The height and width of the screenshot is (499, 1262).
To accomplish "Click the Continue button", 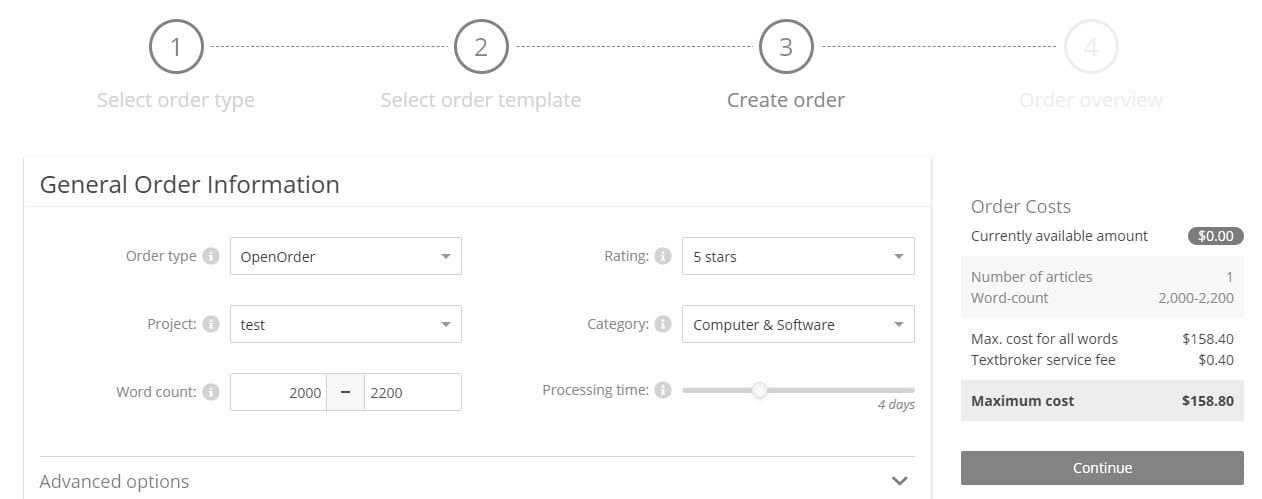I will pos(1102,468).
